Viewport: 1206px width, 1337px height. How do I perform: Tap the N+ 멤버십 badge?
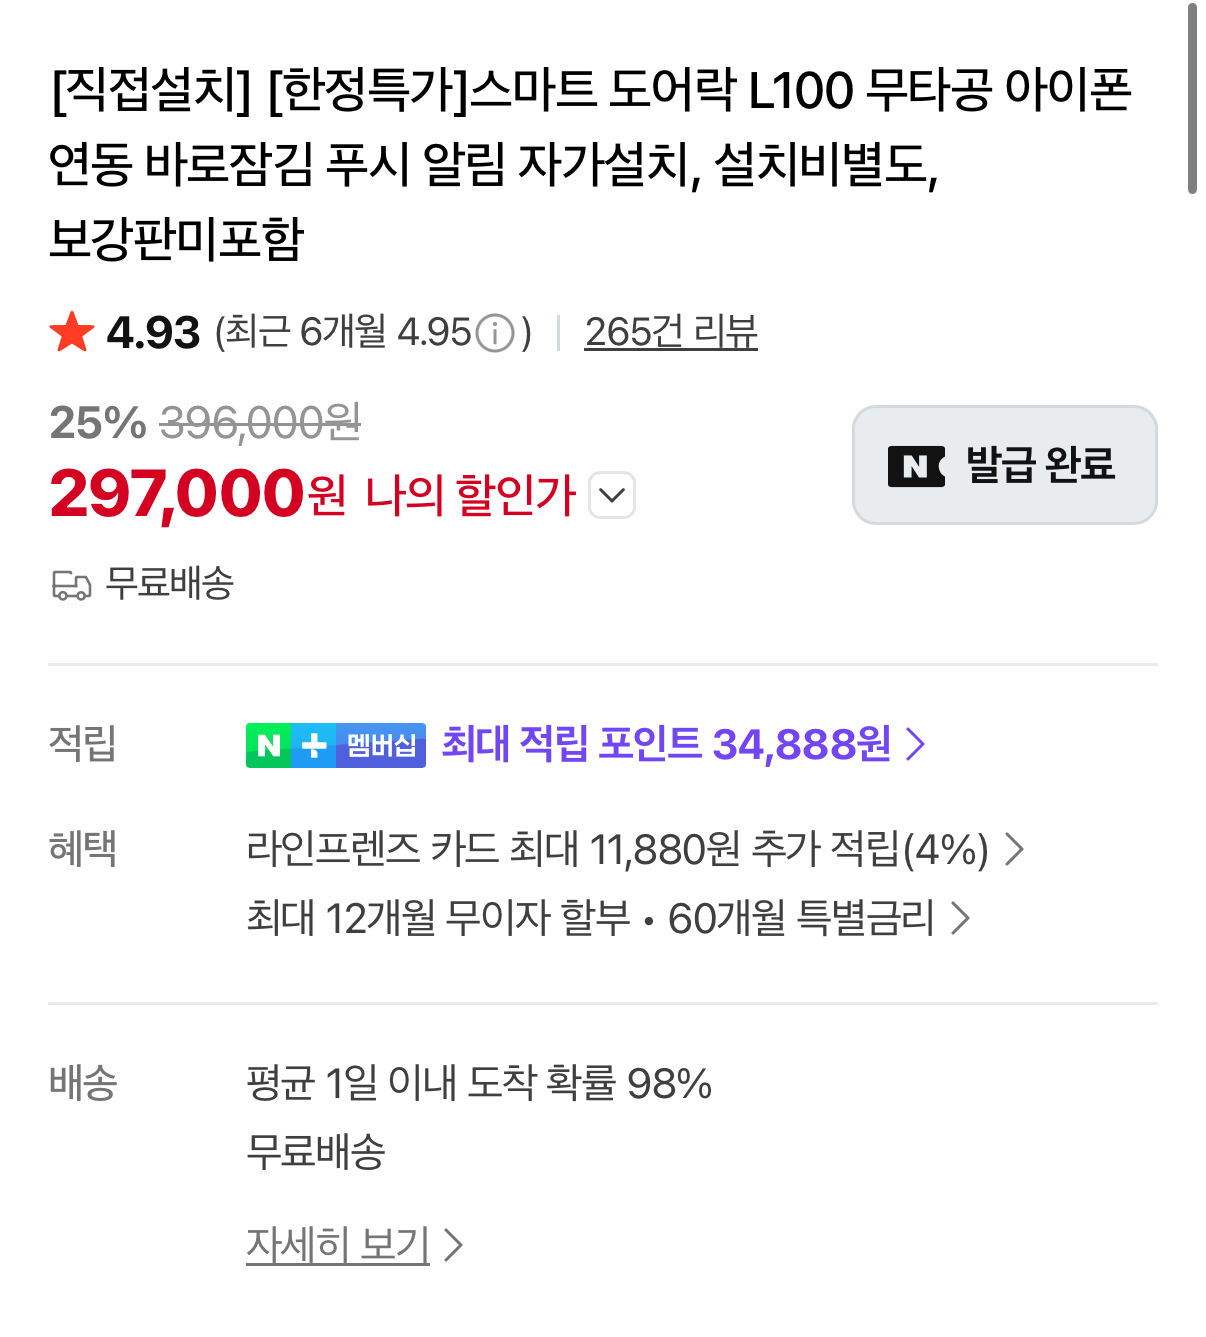(336, 745)
